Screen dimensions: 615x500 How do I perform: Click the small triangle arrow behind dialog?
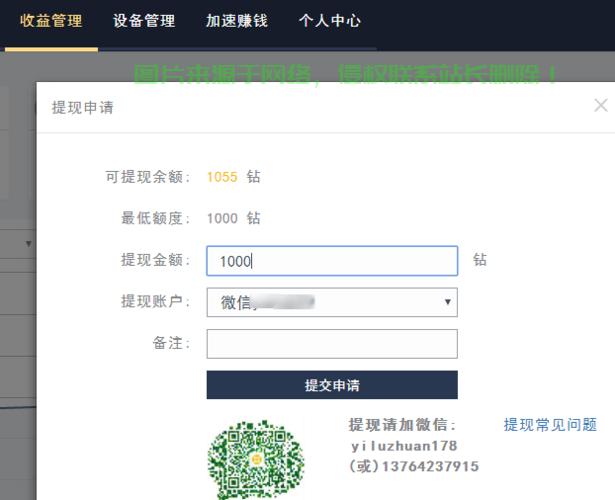(x=28, y=243)
